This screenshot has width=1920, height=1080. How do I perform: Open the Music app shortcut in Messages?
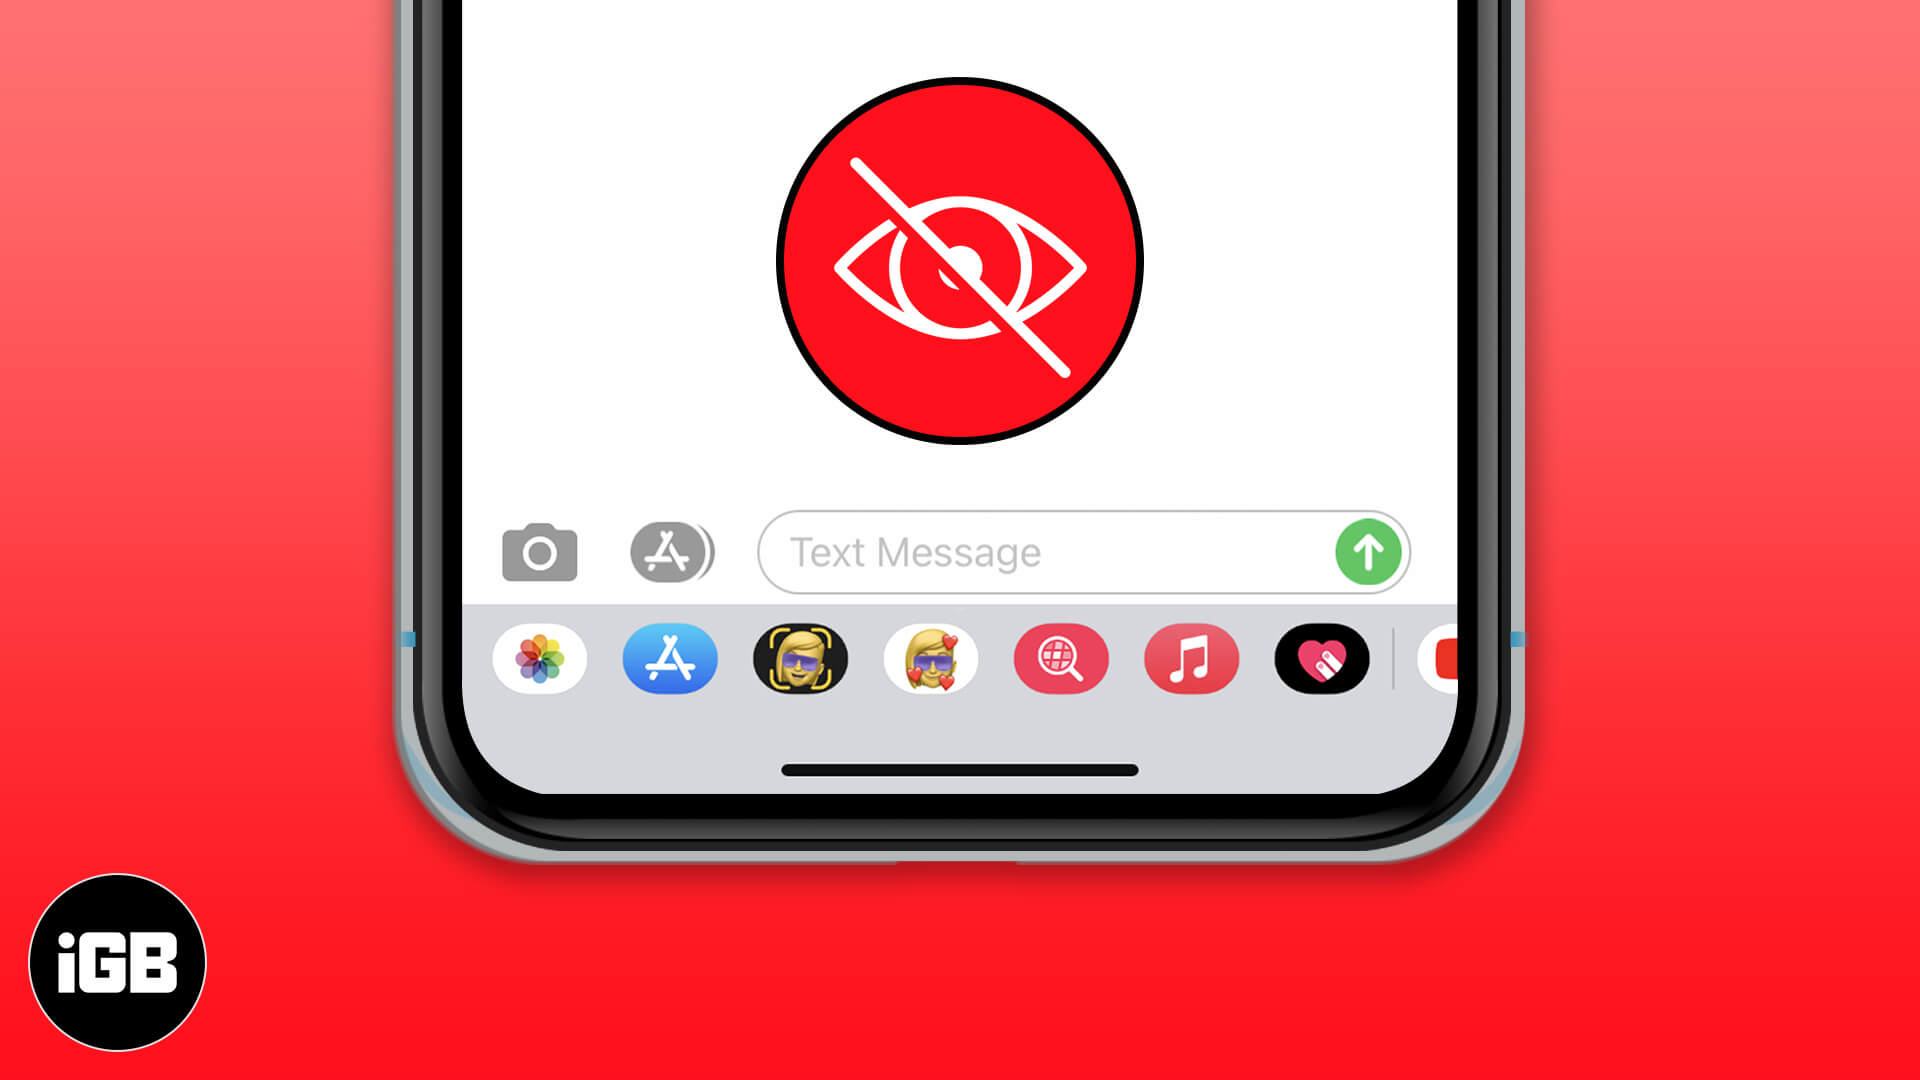click(x=1191, y=659)
